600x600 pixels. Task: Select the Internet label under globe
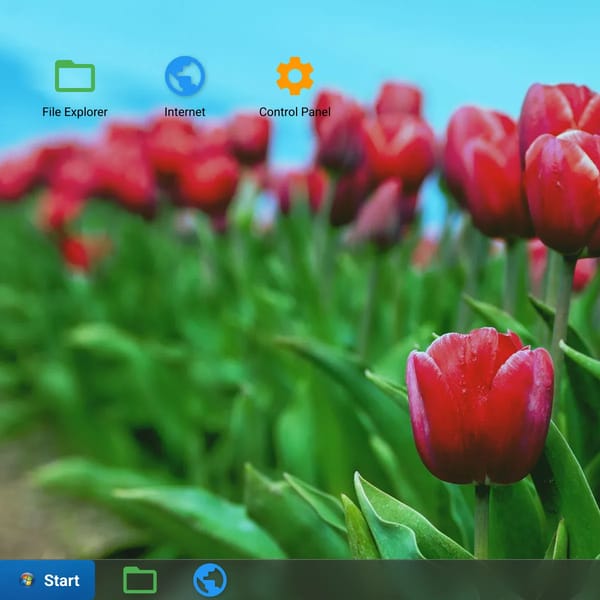(185, 112)
